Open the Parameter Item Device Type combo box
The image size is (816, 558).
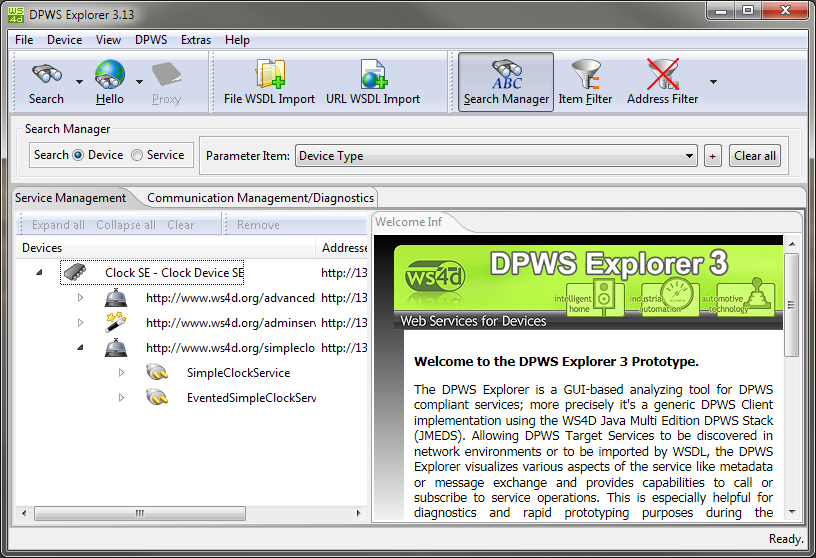(496, 156)
